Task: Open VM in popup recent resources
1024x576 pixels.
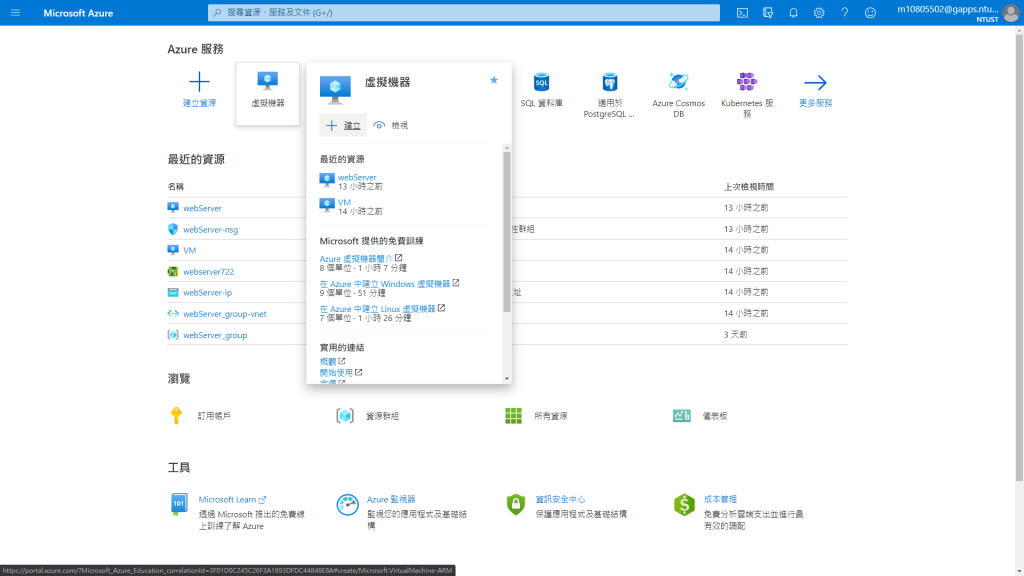Action: (344, 202)
